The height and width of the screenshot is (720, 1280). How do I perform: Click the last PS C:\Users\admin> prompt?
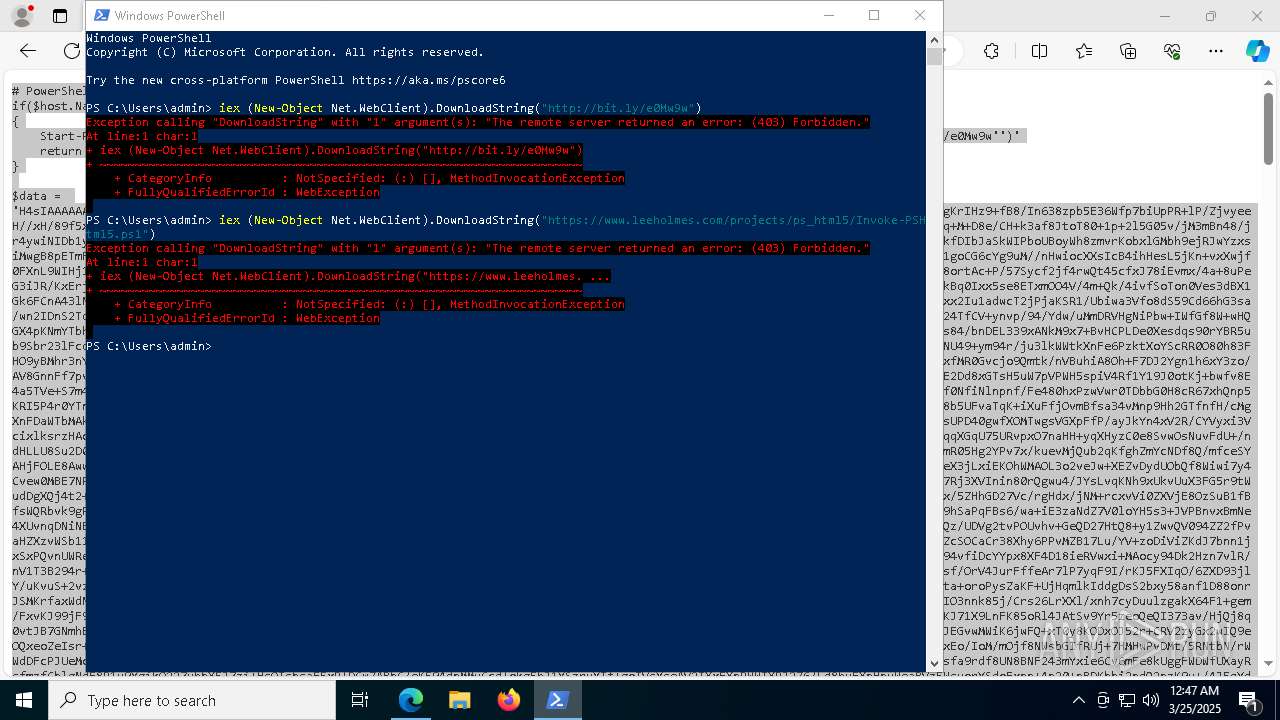coord(149,346)
